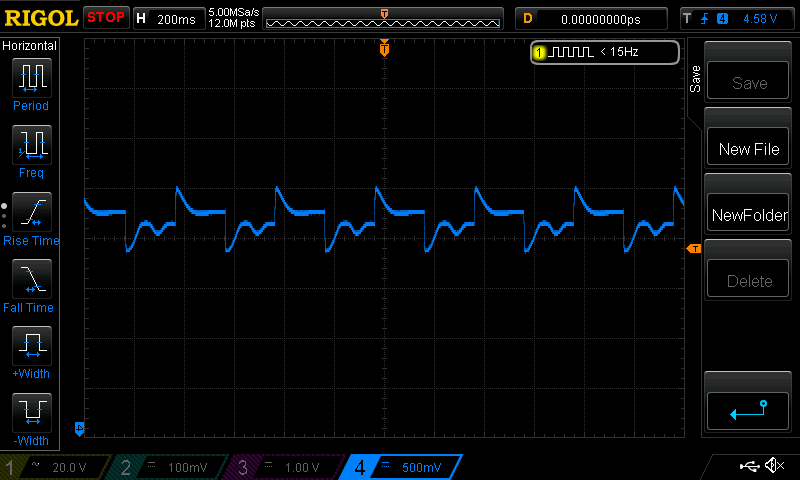Select the -Width measurement icon
This screenshot has height=480, width=800.
(x=31, y=418)
